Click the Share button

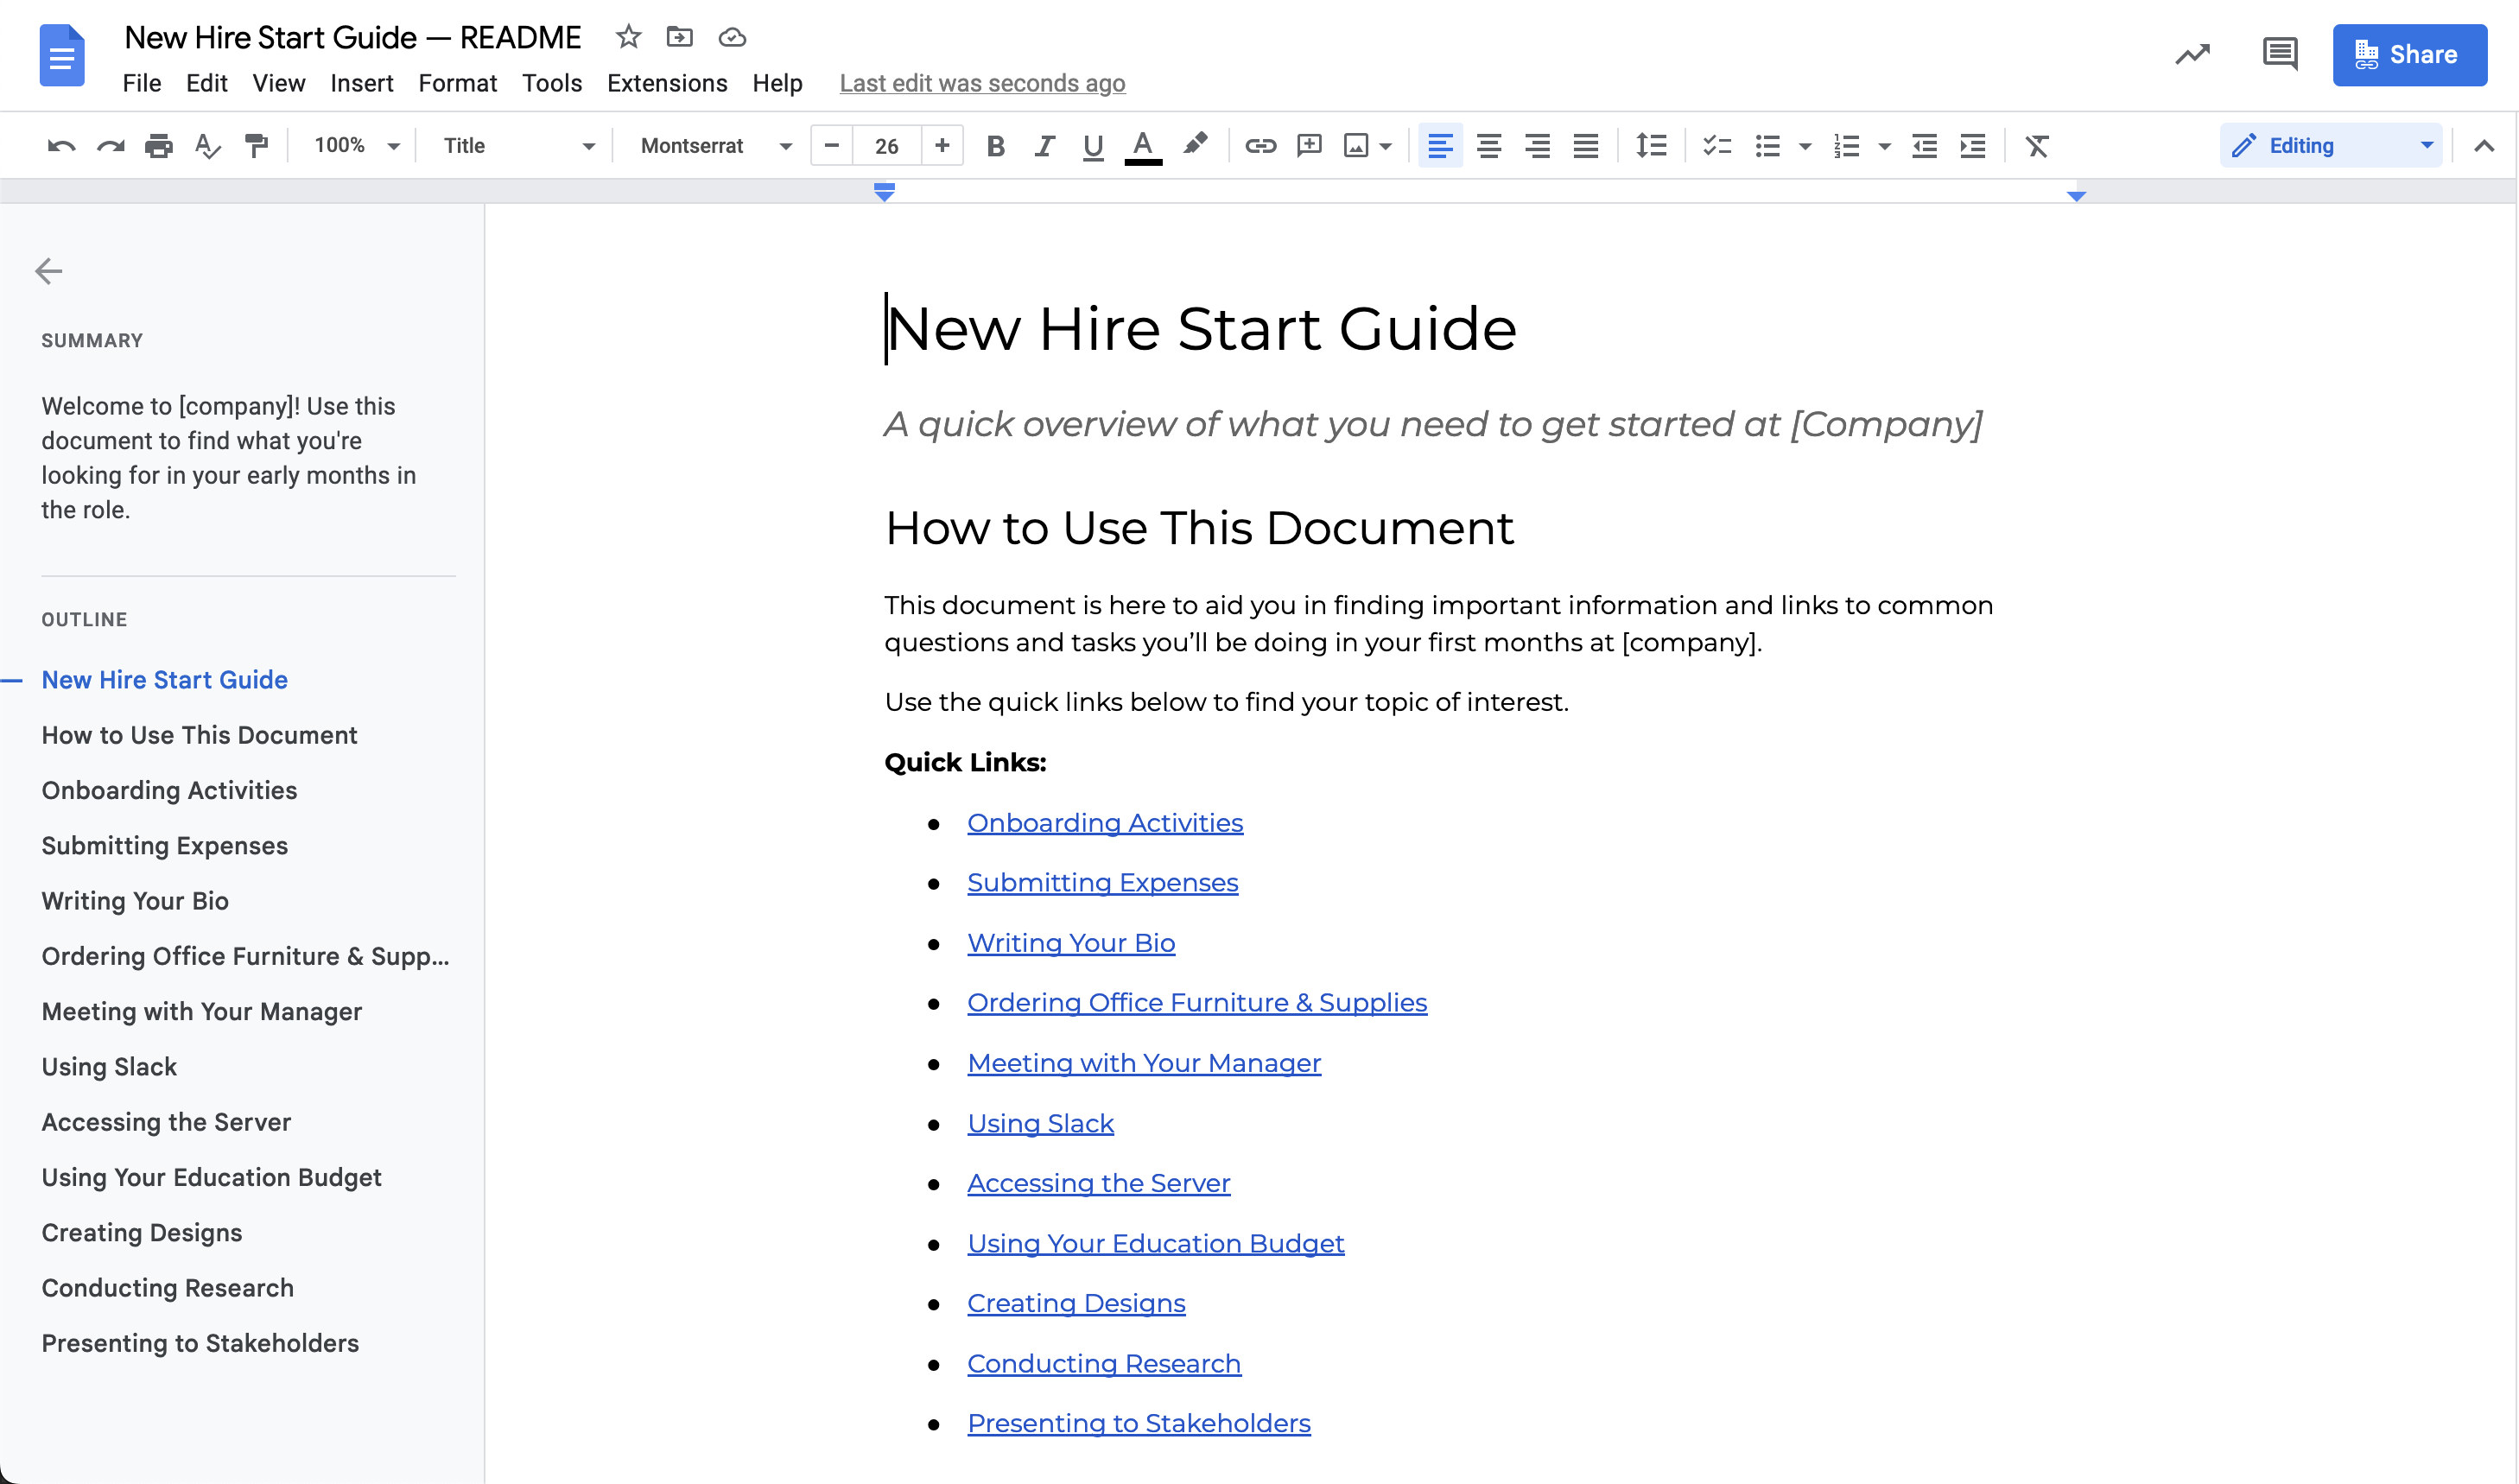coord(2408,54)
